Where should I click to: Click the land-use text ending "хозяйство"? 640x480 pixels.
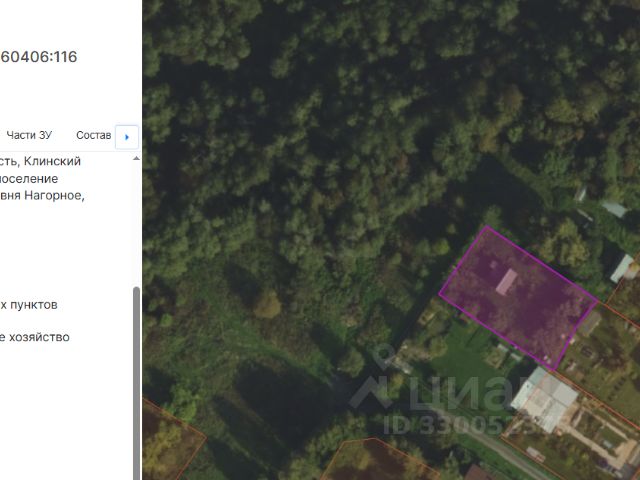(35, 337)
